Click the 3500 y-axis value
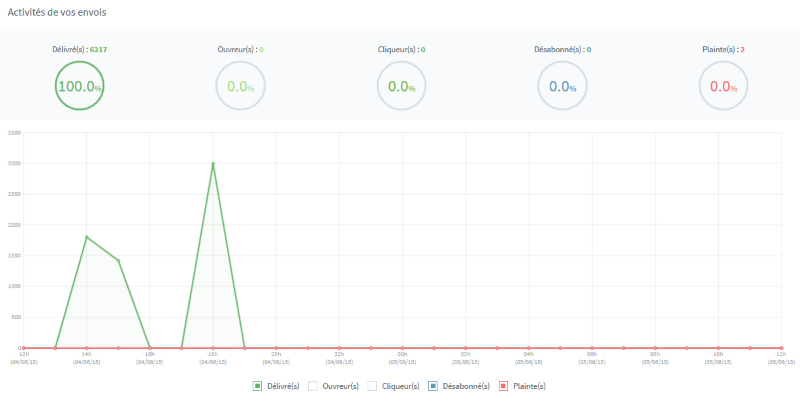 click(14, 133)
